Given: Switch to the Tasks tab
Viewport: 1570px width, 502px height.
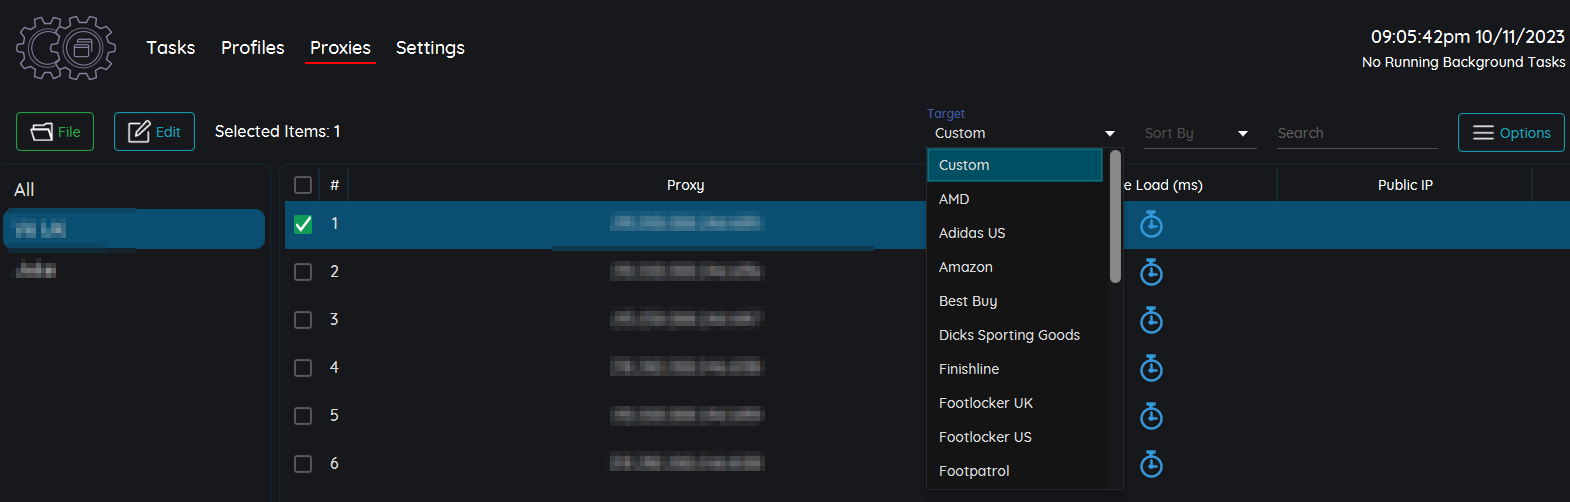Looking at the screenshot, I should coord(171,48).
